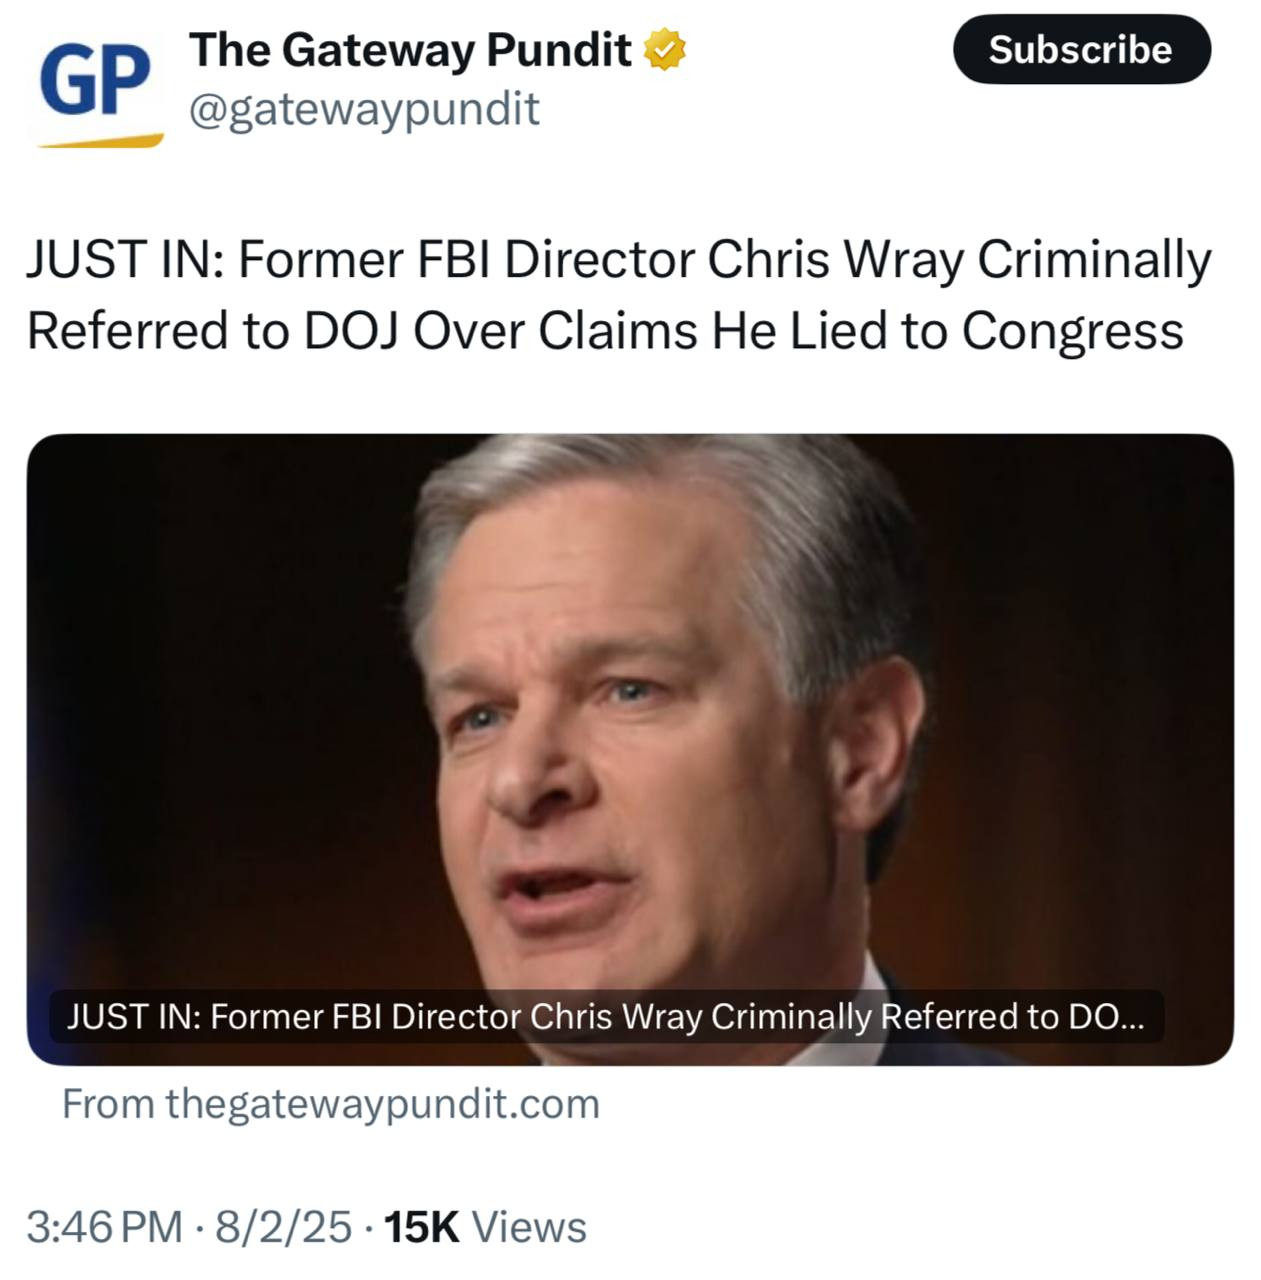Click the headline caption overlay on card
This screenshot has height=1280, width=1261.
point(605,1017)
